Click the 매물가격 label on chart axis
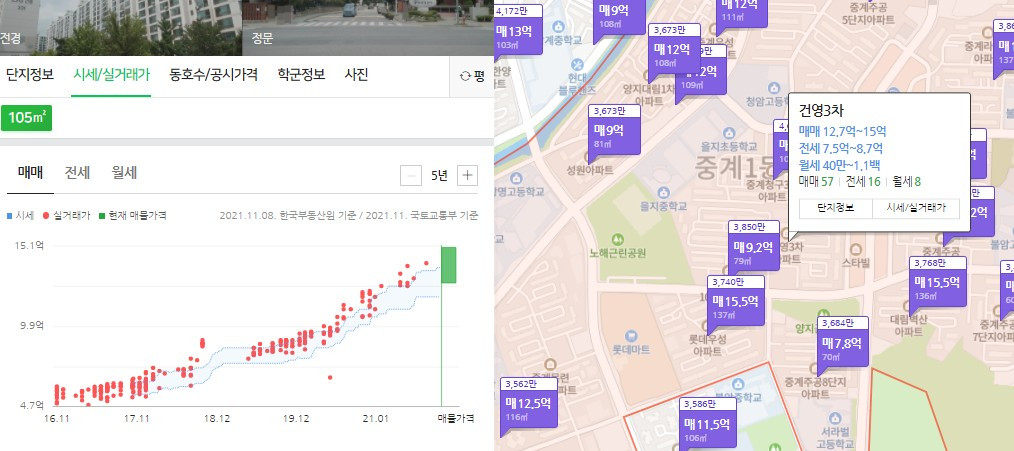 pos(456,419)
